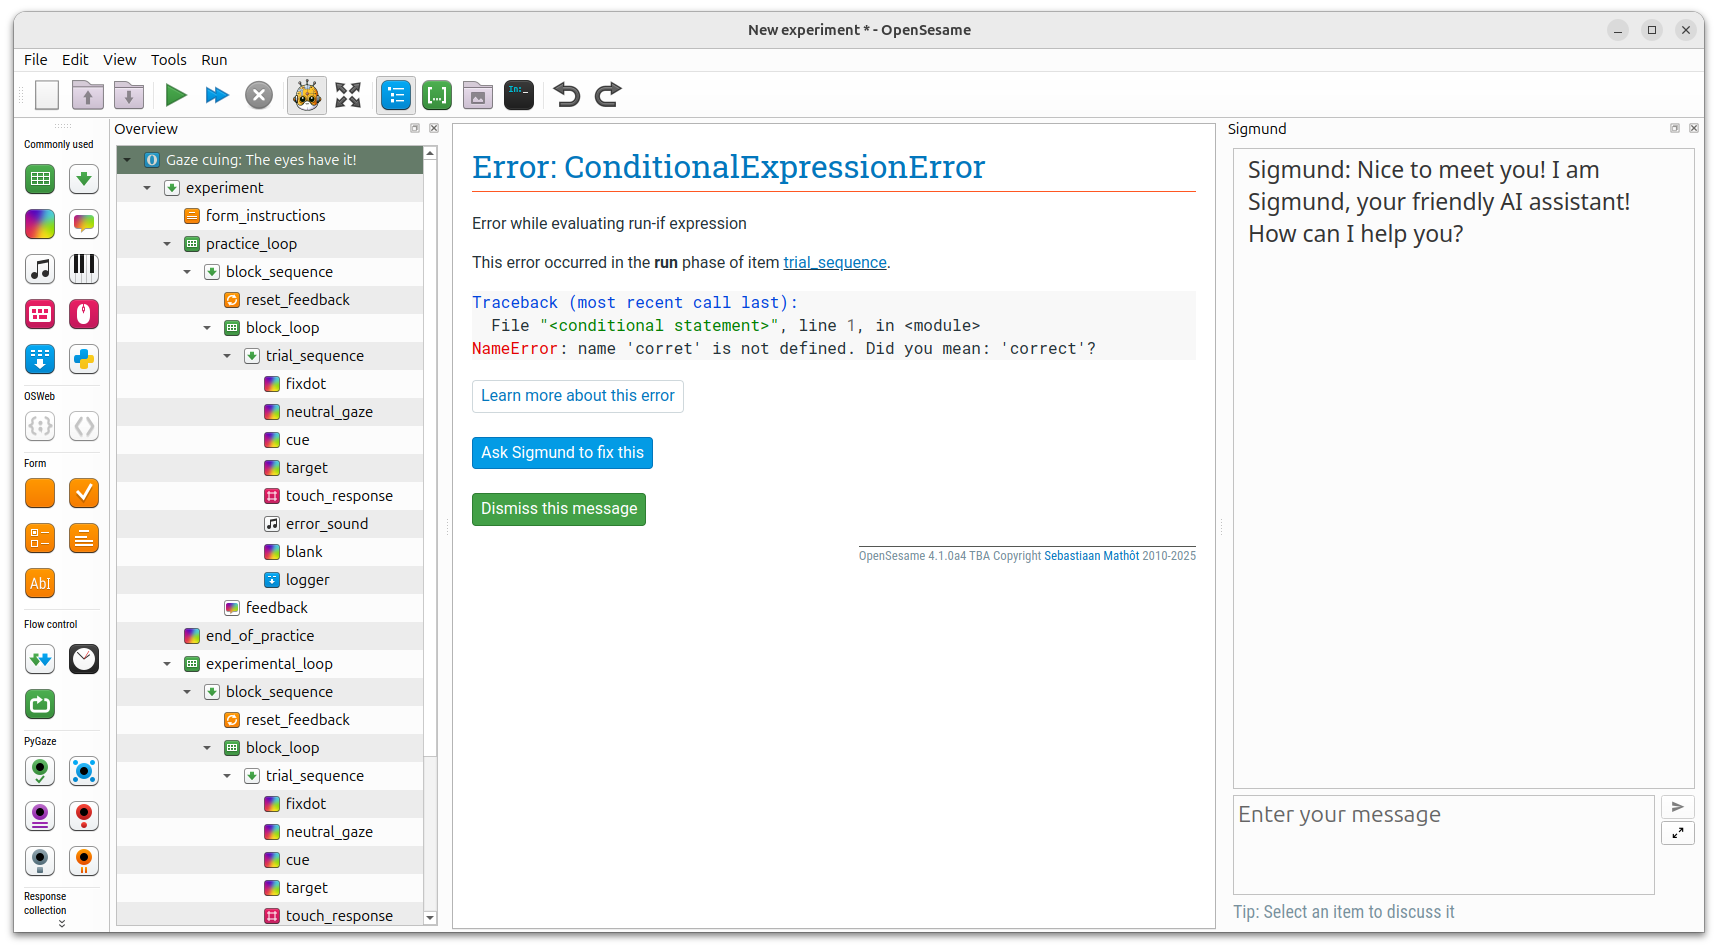Open the Sebastiaan Mathôt copyright link

click(x=1091, y=556)
